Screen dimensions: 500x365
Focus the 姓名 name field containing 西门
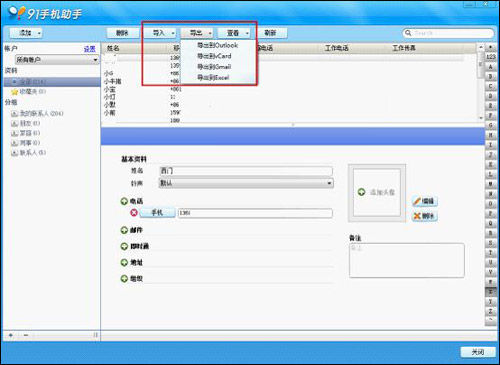[x=246, y=171]
